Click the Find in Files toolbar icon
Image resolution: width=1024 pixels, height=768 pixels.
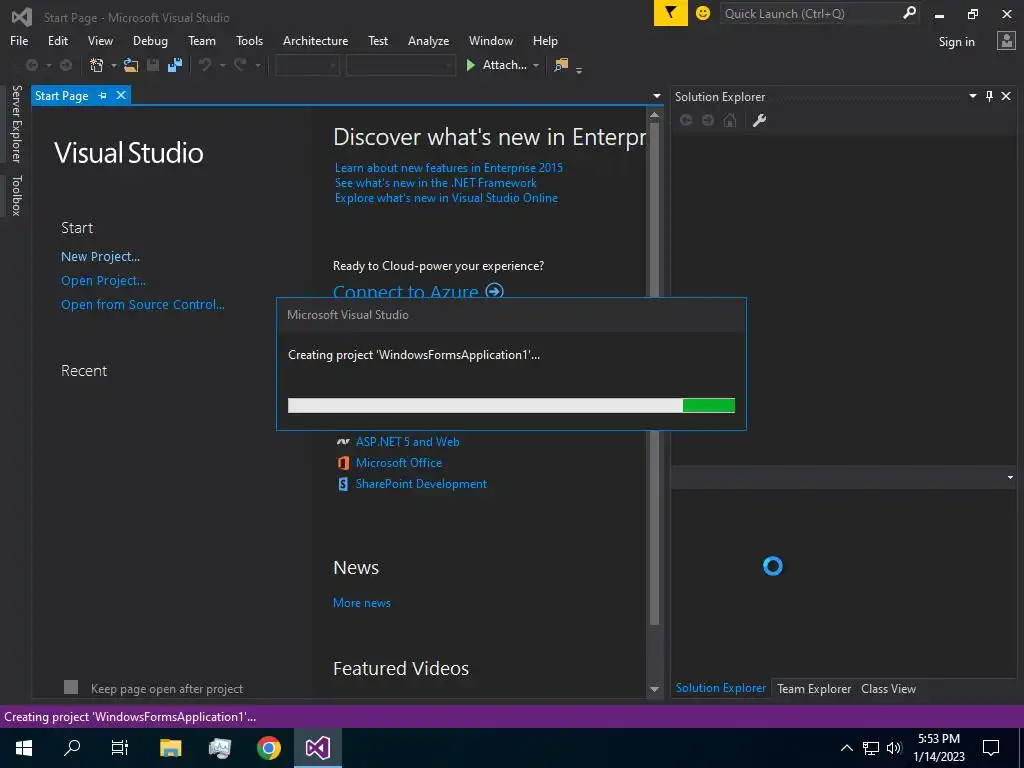(561, 65)
